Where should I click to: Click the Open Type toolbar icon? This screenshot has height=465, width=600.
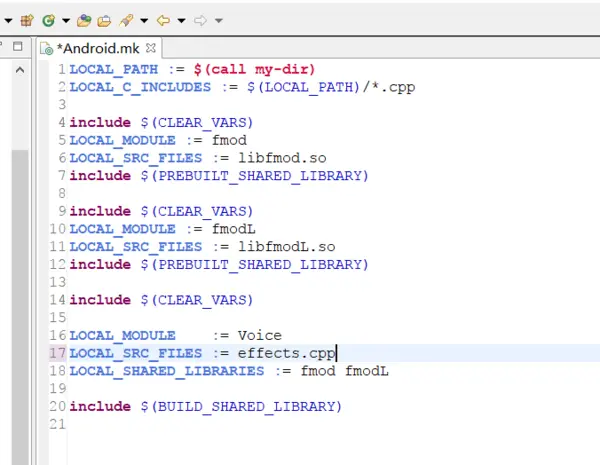[x=84, y=20]
